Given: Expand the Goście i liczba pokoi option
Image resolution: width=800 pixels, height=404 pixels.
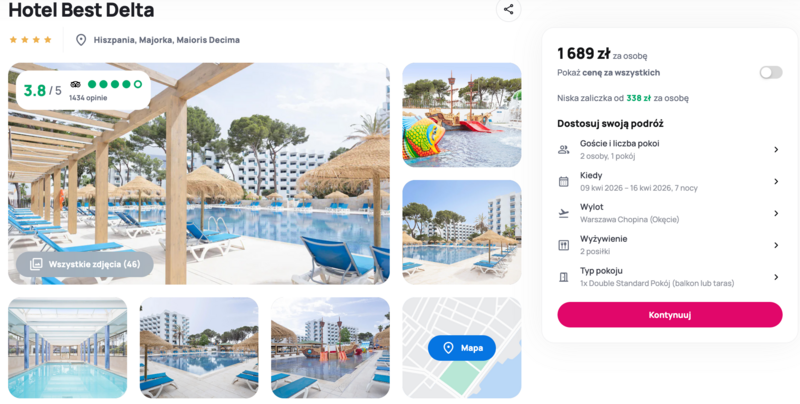Looking at the screenshot, I should pos(669,149).
